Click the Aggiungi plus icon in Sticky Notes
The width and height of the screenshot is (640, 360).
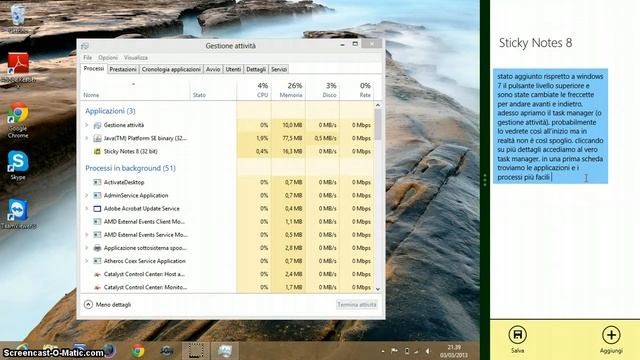pos(611,335)
